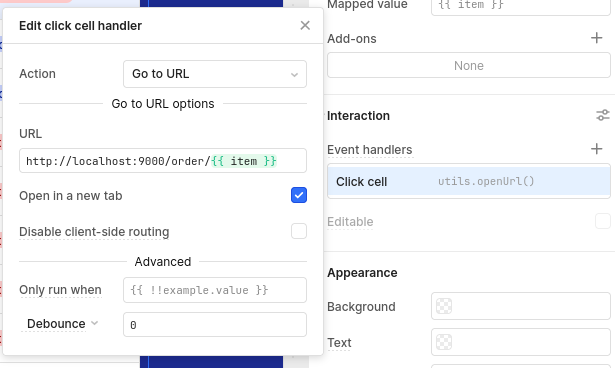Image resolution: width=615 pixels, height=368 pixels.
Task: Click the Event handlers label
Action: pyautogui.click(x=369, y=149)
